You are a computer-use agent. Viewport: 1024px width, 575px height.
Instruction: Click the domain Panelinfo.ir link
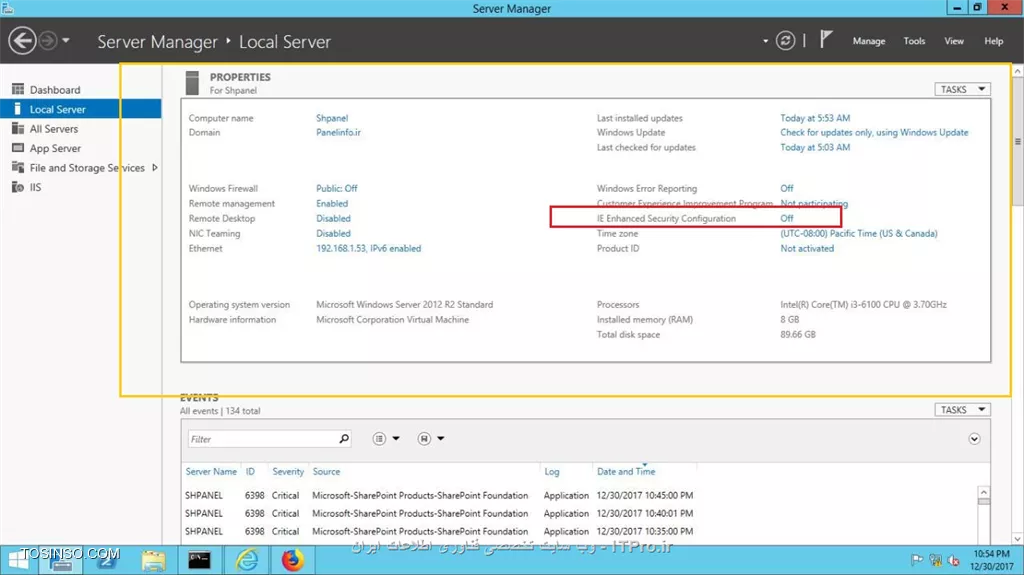338,133
